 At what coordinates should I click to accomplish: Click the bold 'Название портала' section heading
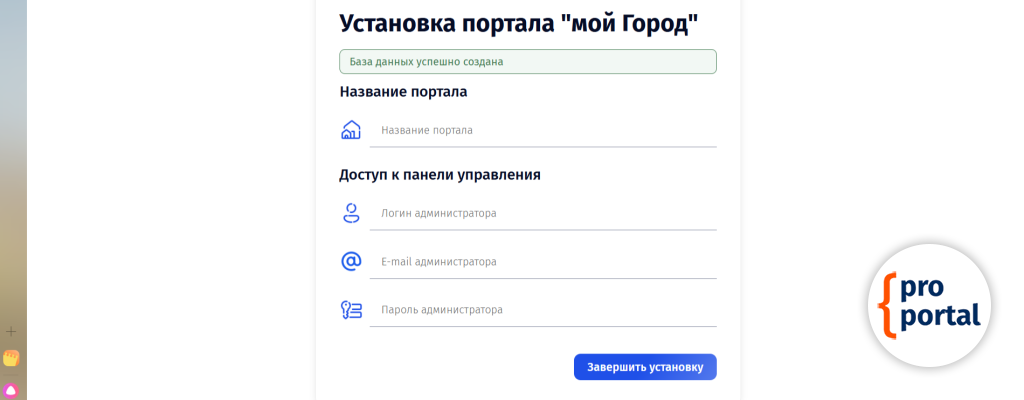click(x=403, y=92)
